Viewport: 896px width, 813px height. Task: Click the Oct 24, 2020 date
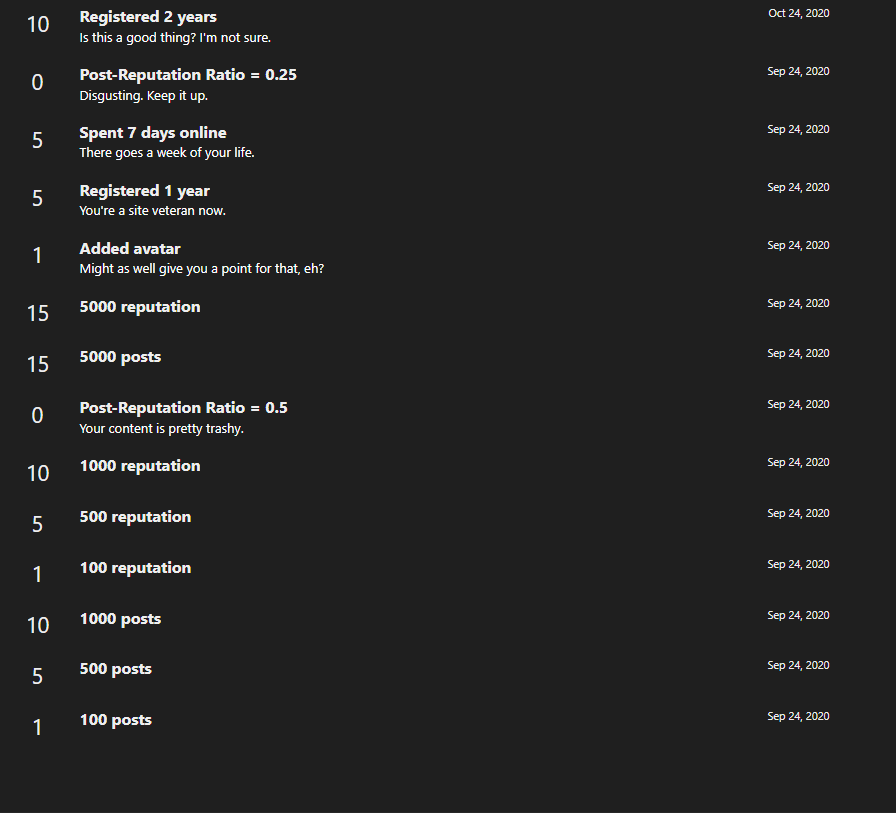click(x=798, y=13)
